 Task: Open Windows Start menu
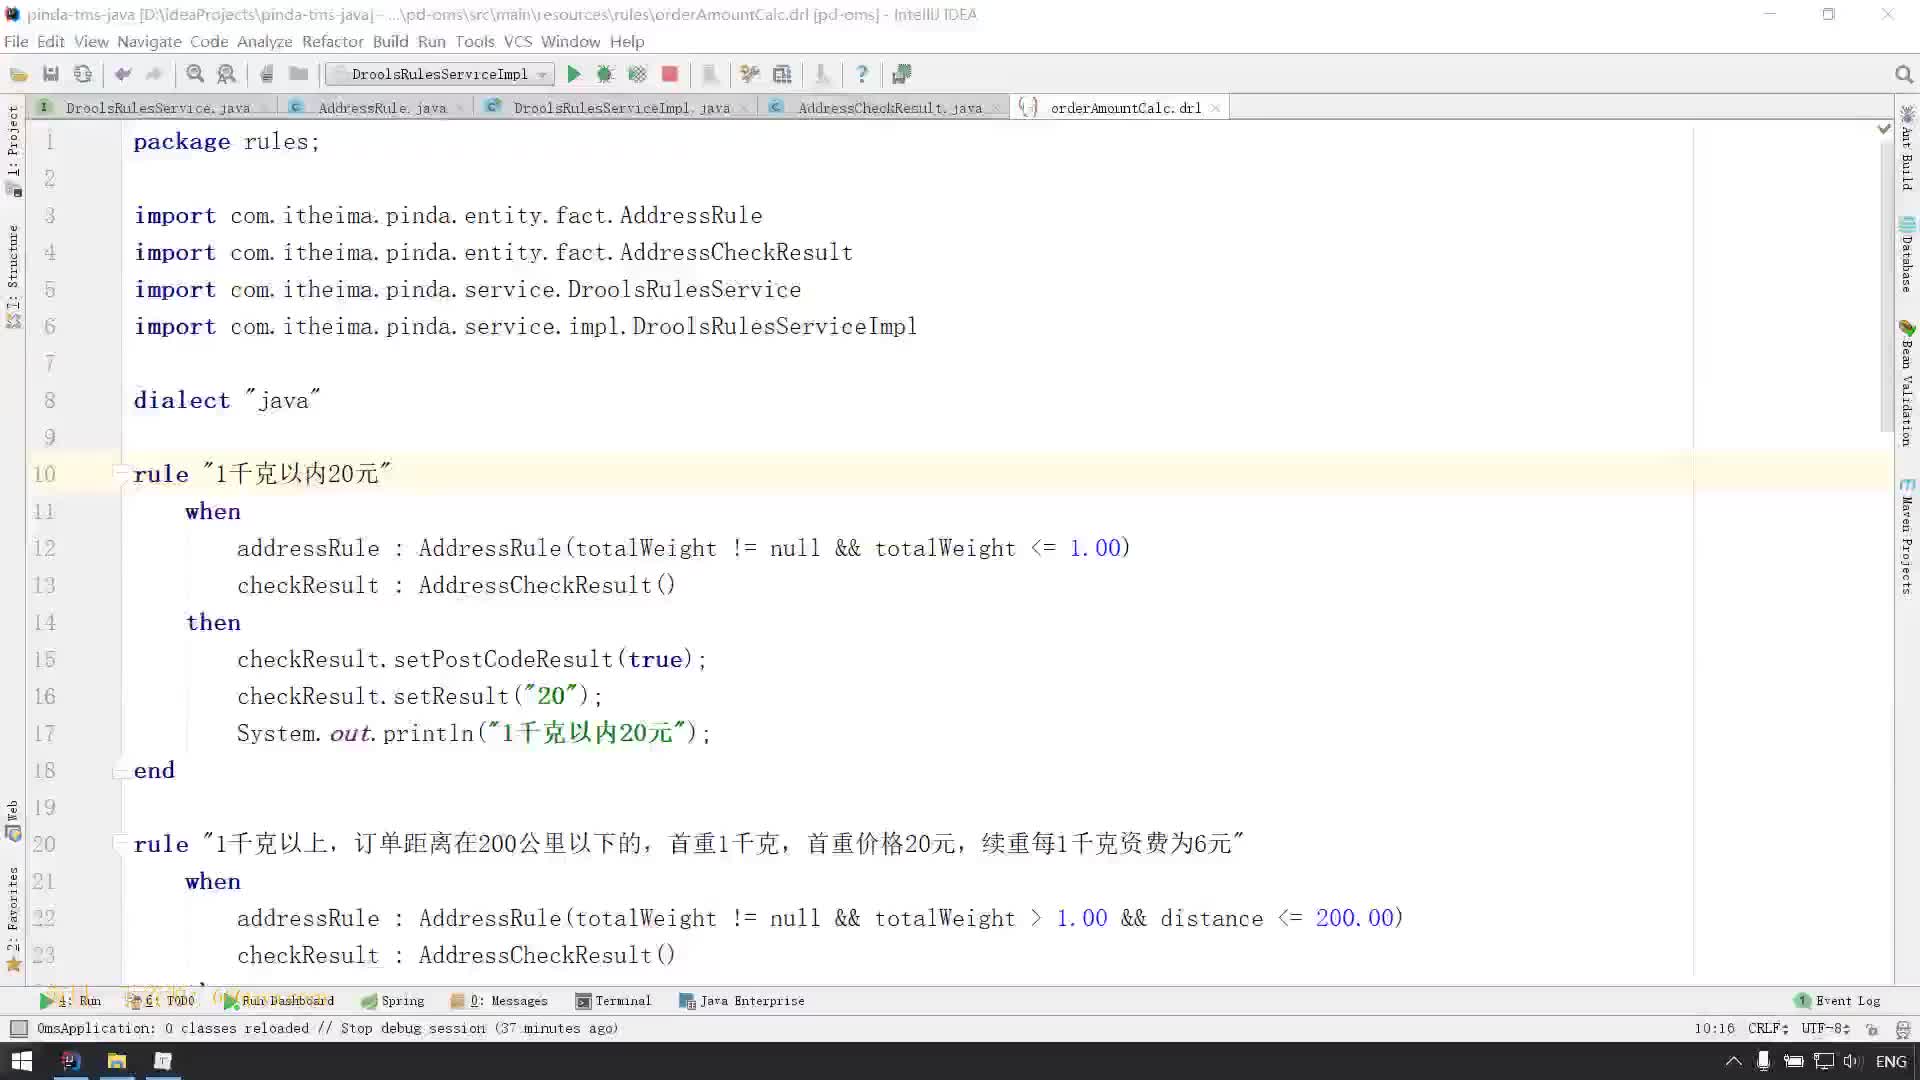21,1061
